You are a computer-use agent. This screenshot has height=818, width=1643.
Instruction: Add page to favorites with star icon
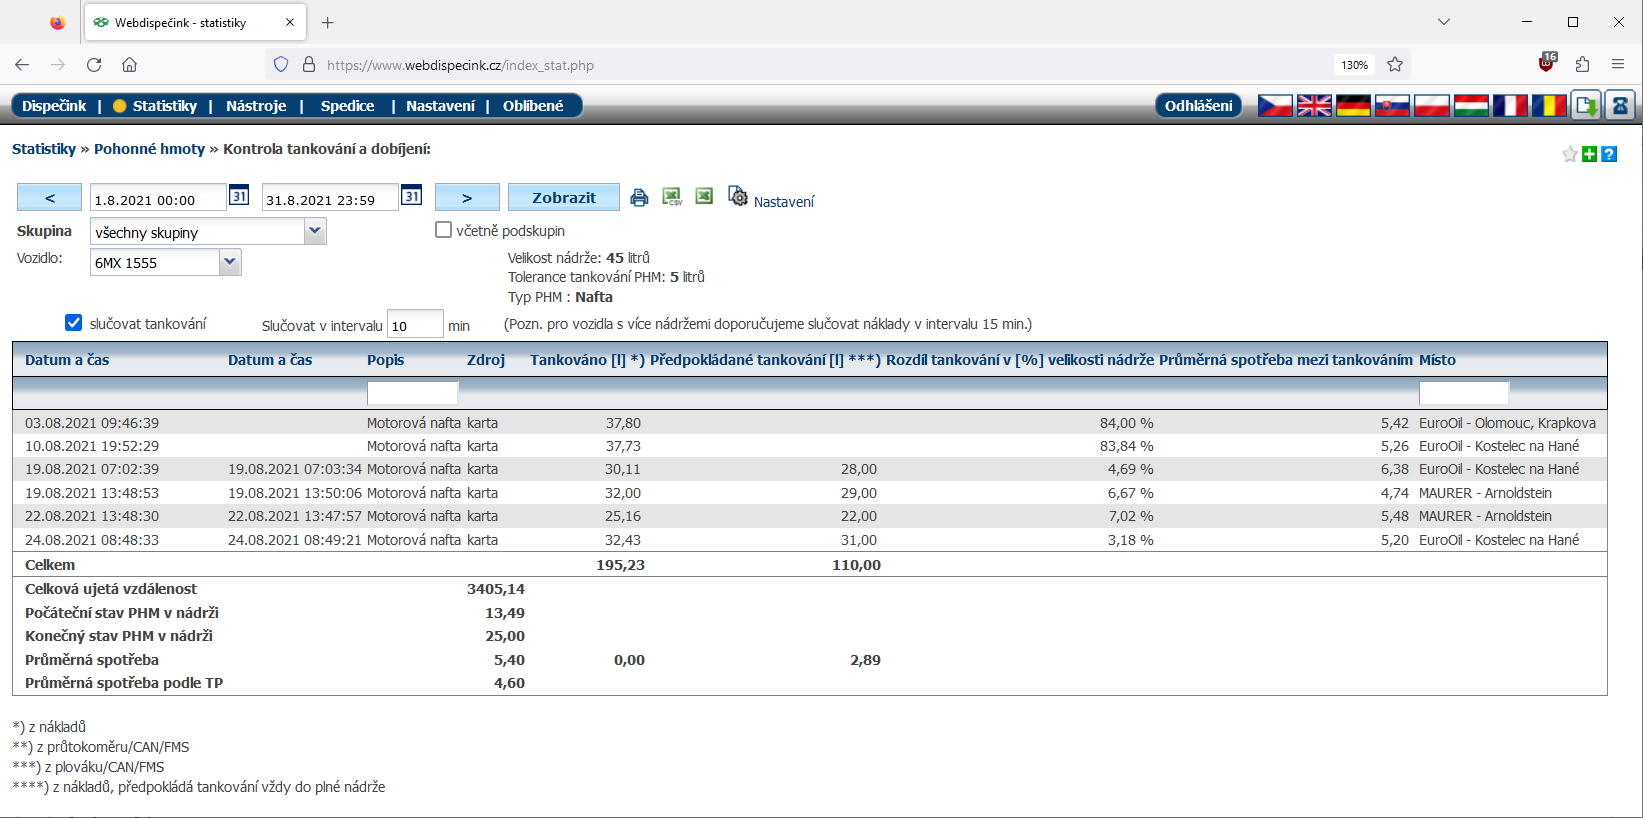tap(1570, 154)
